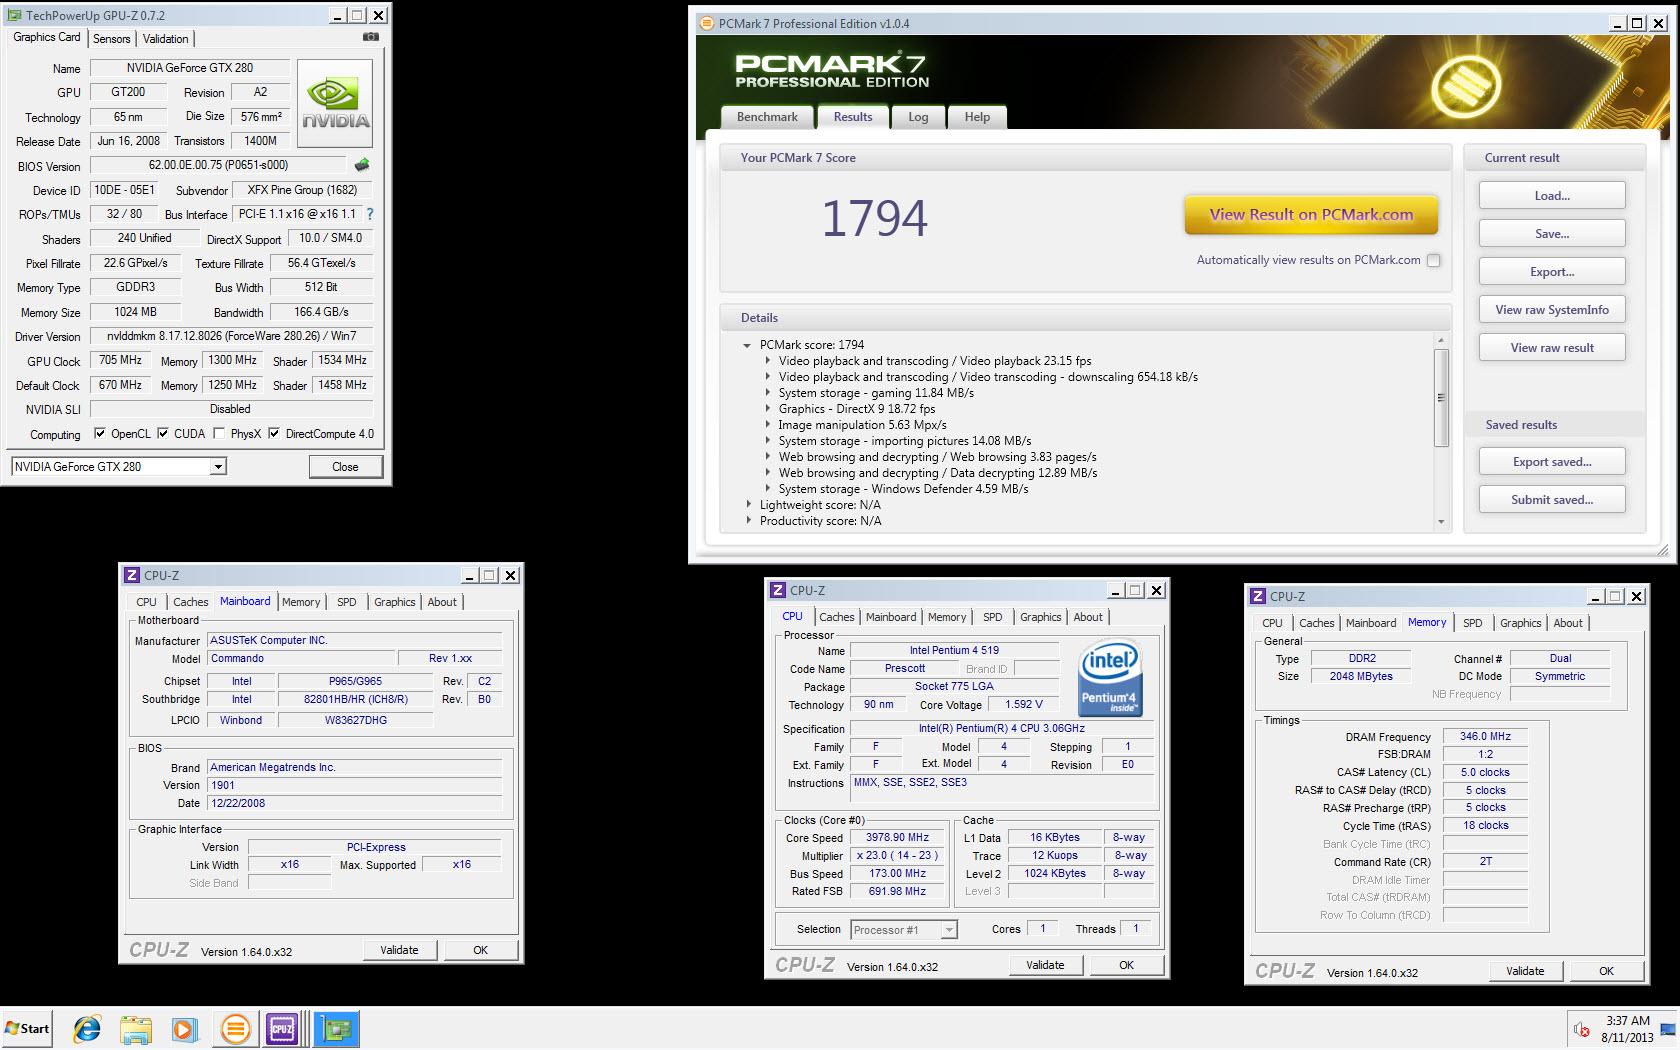Click the Core Speed value field in CPU-Z
The height and width of the screenshot is (1050, 1680).
coord(897,838)
